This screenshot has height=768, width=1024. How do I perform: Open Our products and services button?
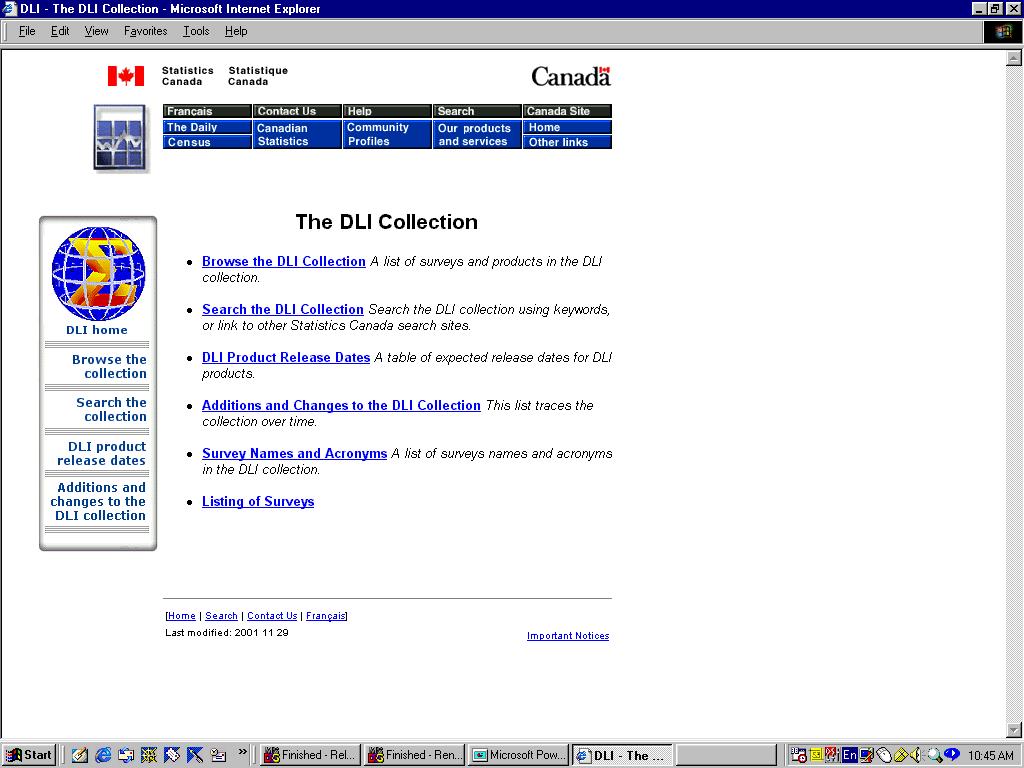[477, 135]
